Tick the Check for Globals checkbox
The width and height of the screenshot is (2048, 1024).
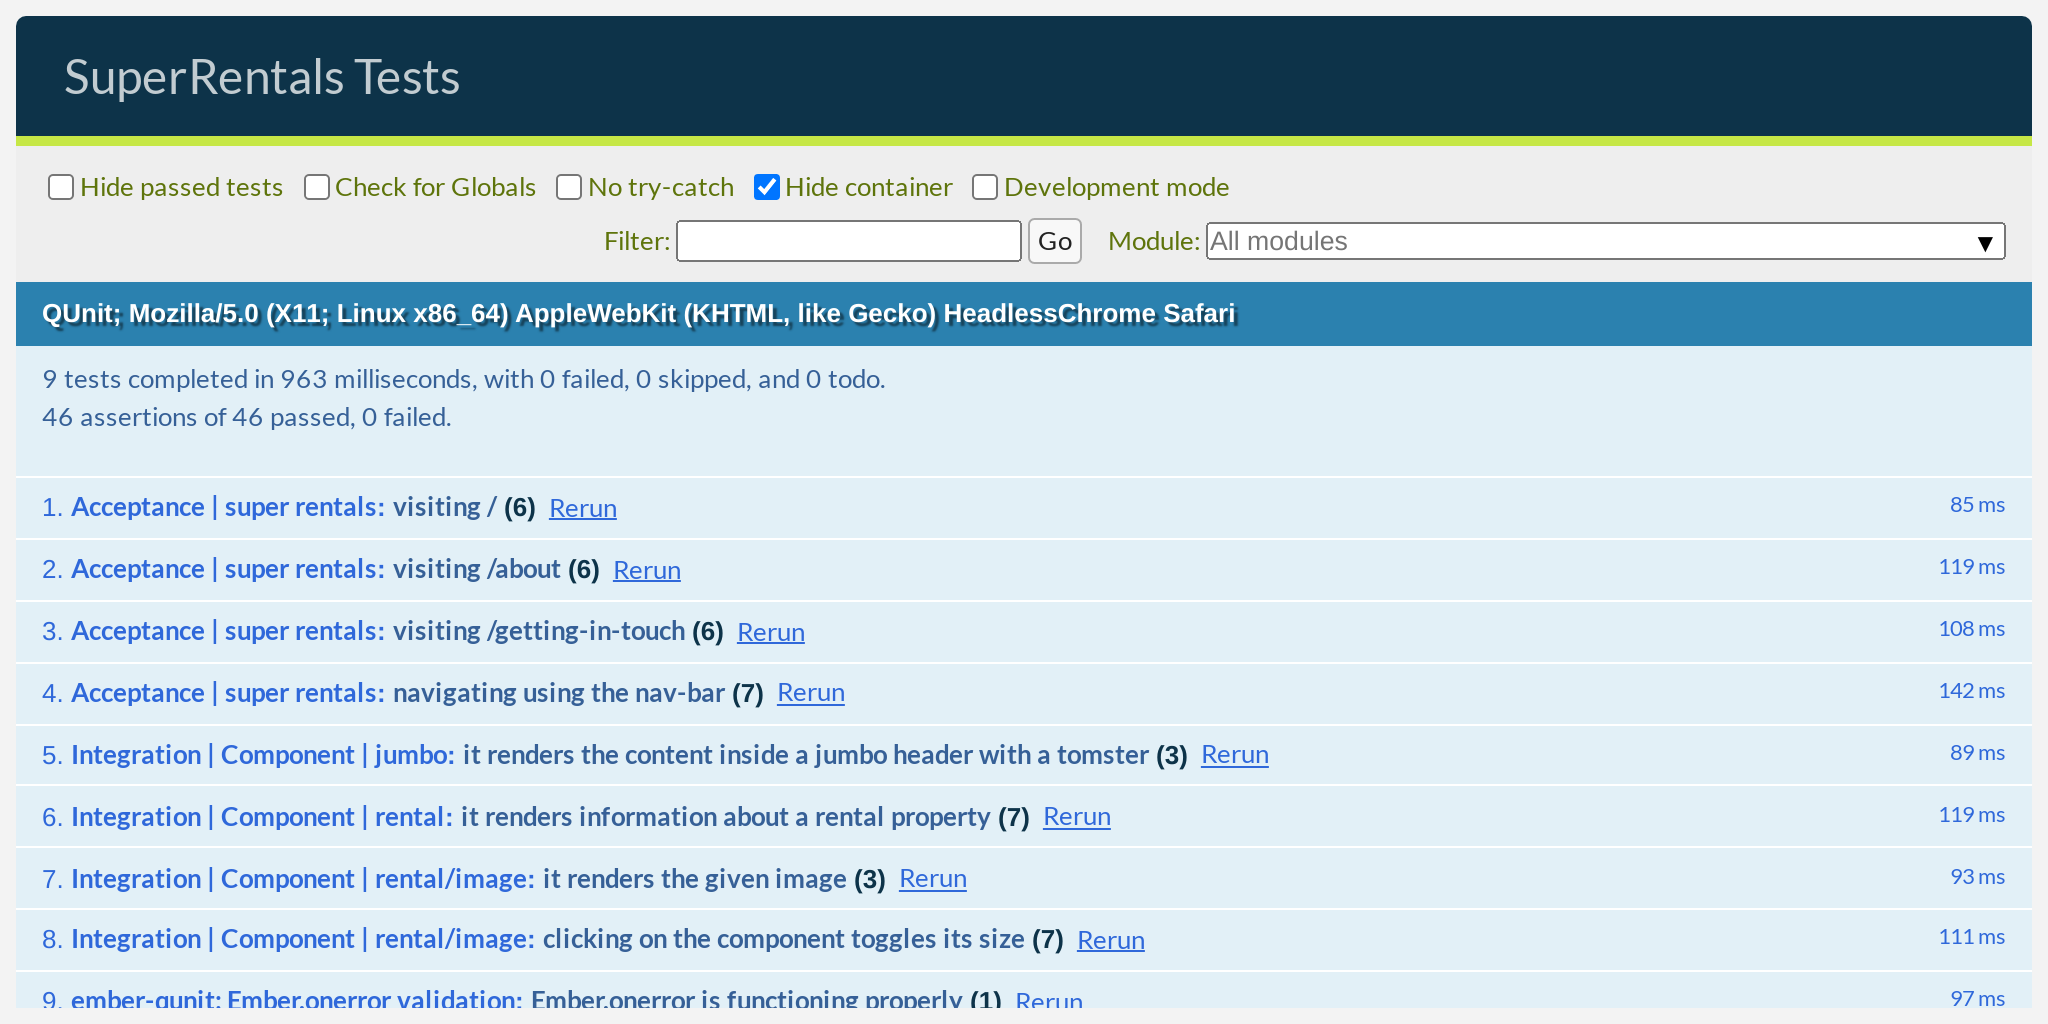[317, 187]
